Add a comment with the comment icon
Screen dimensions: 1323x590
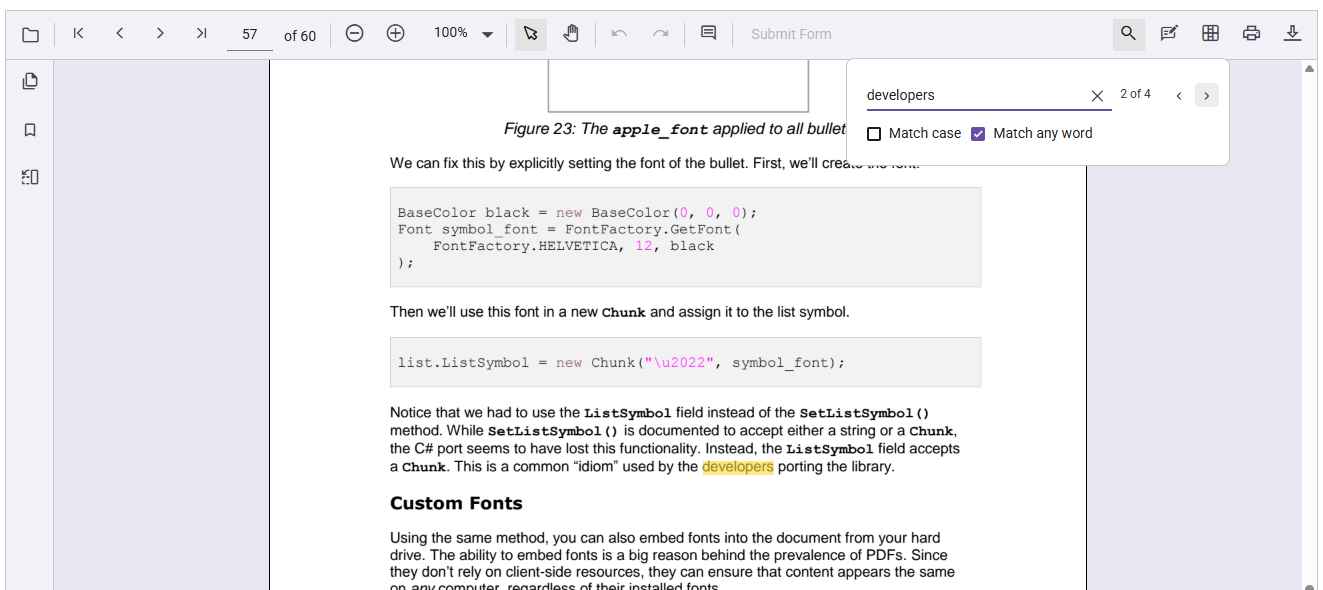708,34
